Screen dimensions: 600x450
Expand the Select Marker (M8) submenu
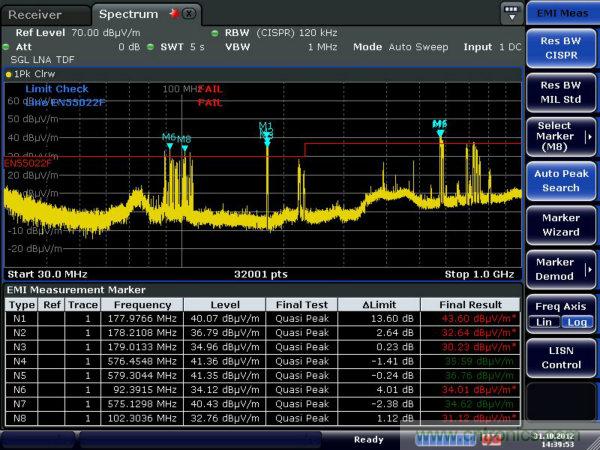click(560, 137)
